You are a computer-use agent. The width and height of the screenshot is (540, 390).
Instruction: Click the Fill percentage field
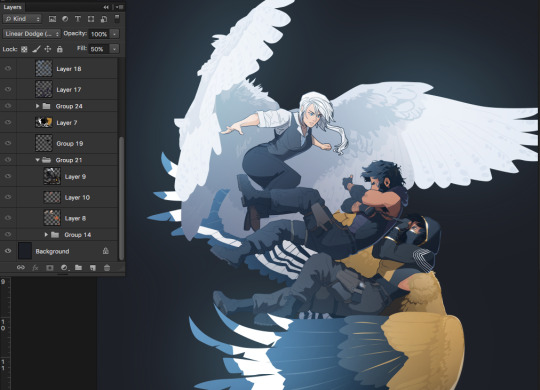[99, 49]
